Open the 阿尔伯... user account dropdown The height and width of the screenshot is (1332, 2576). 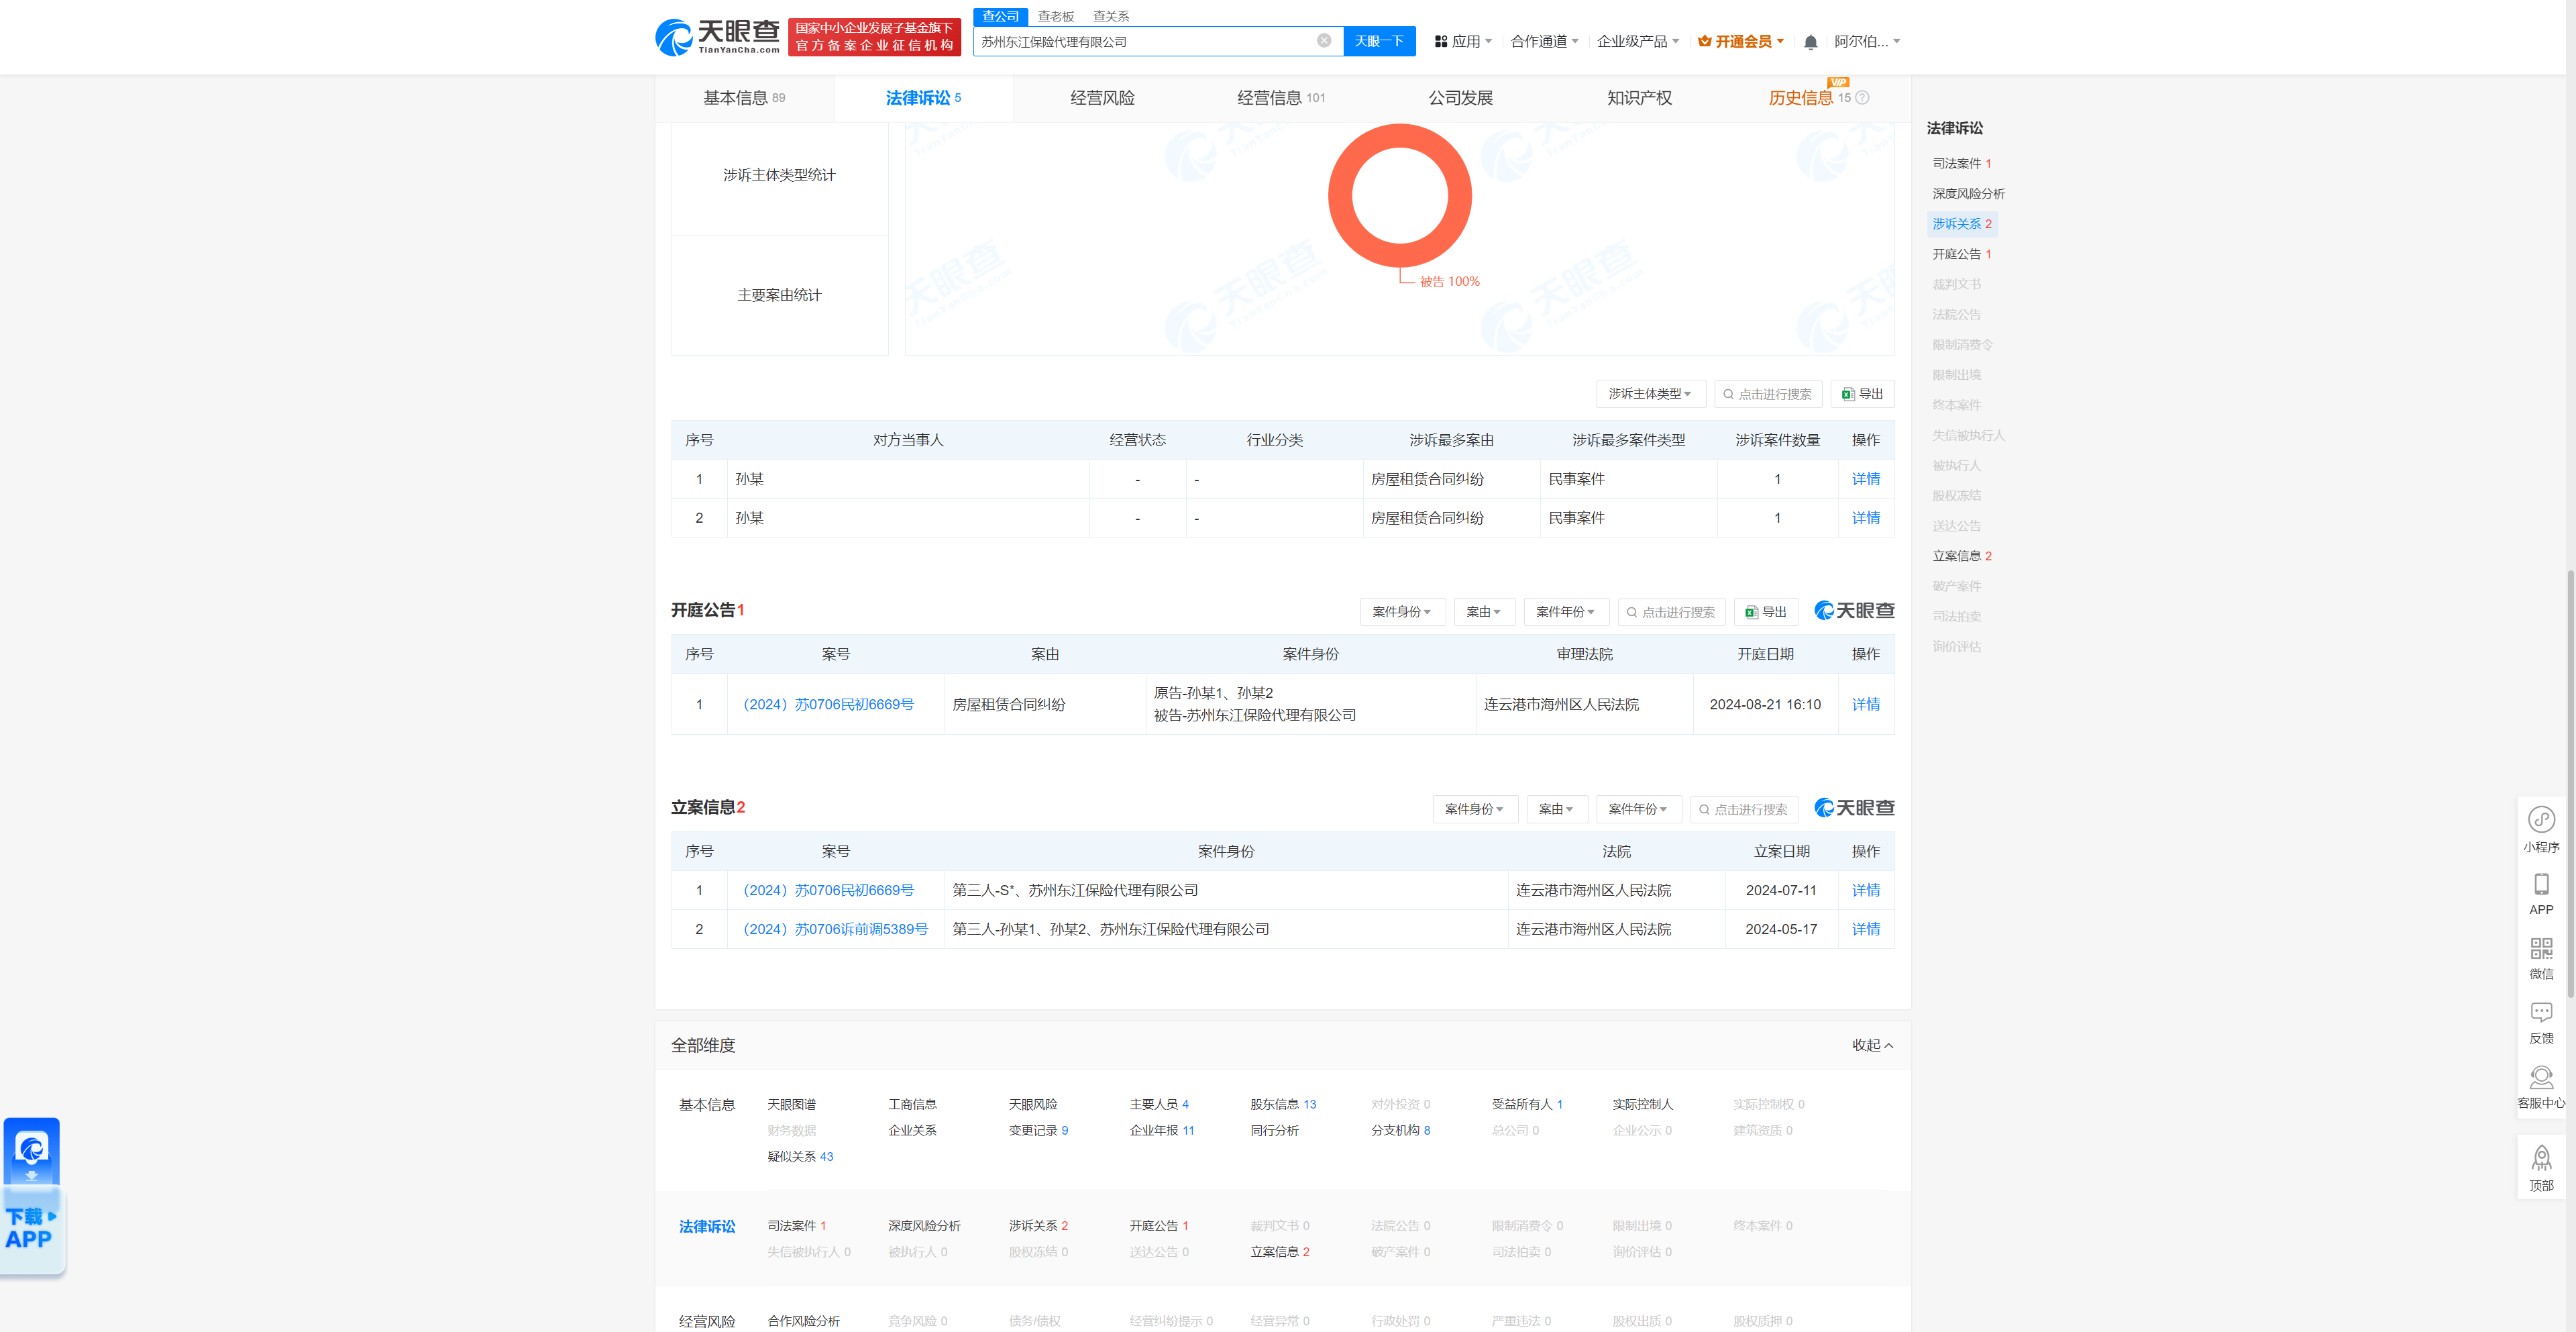tap(1867, 41)
